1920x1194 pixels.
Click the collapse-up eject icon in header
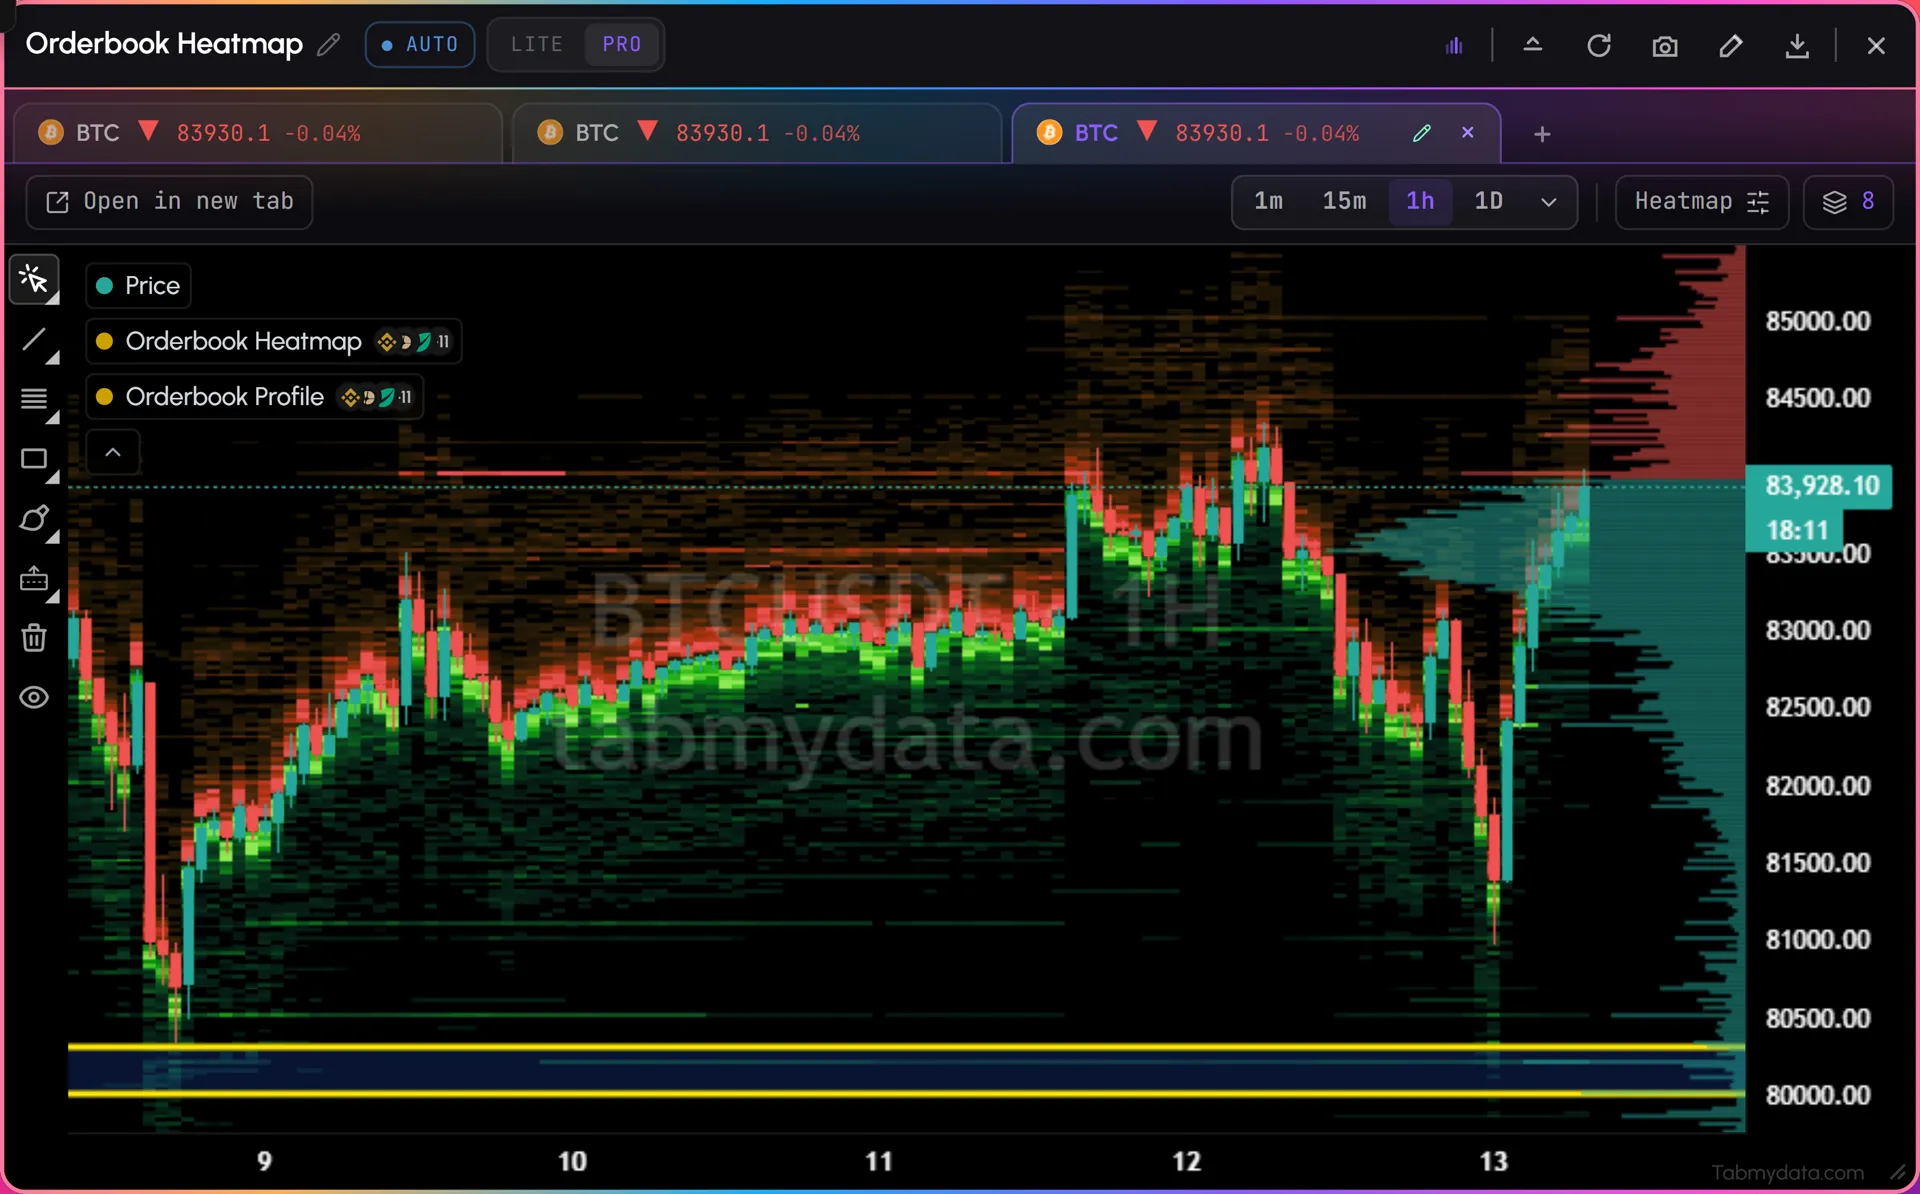click(x=1532, y=45)
